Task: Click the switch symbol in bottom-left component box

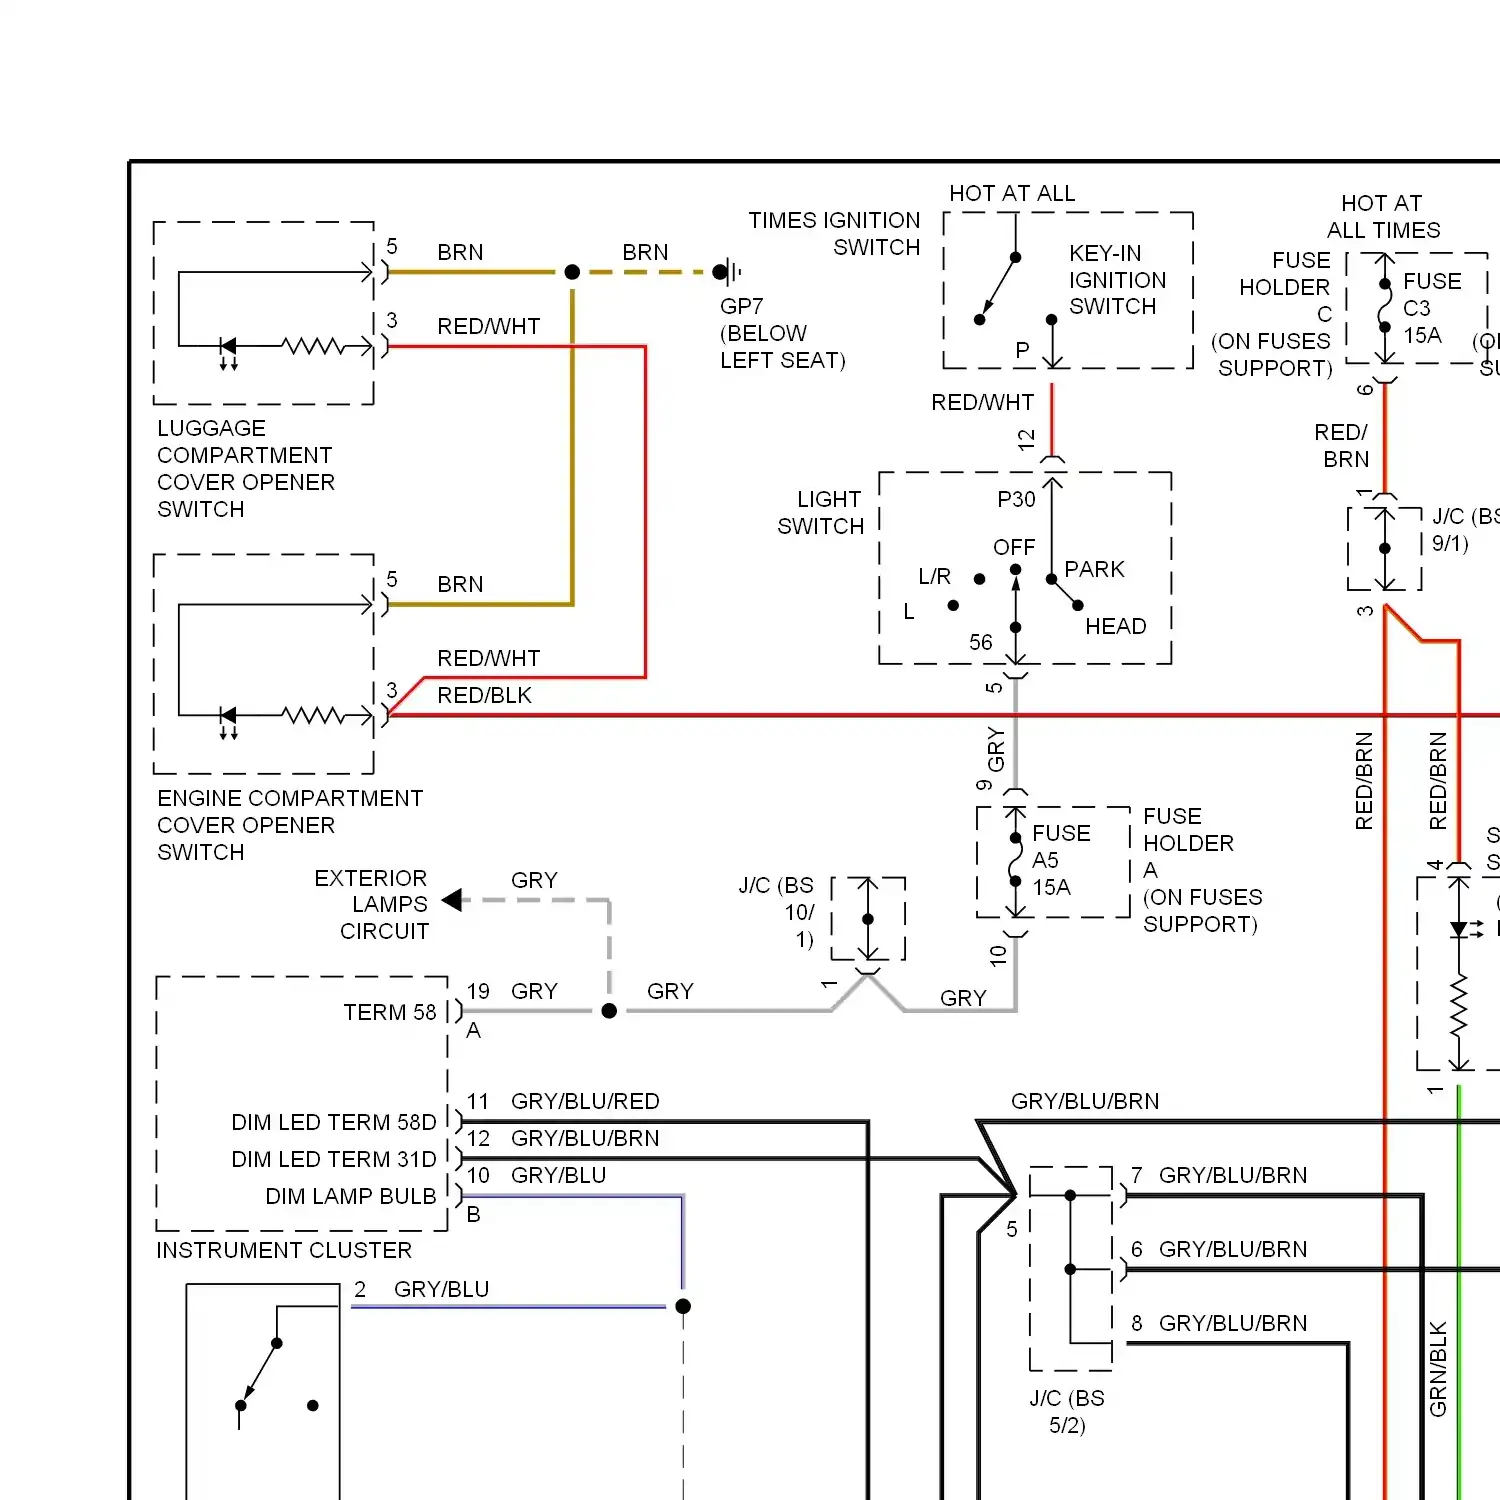Action: 277,1373
